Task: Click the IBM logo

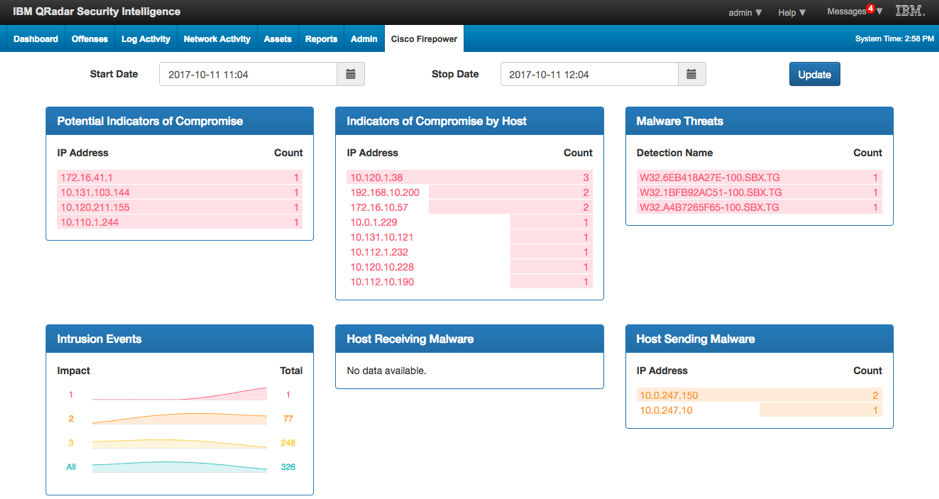Action: pyautogui.click(x=909, y=12)
